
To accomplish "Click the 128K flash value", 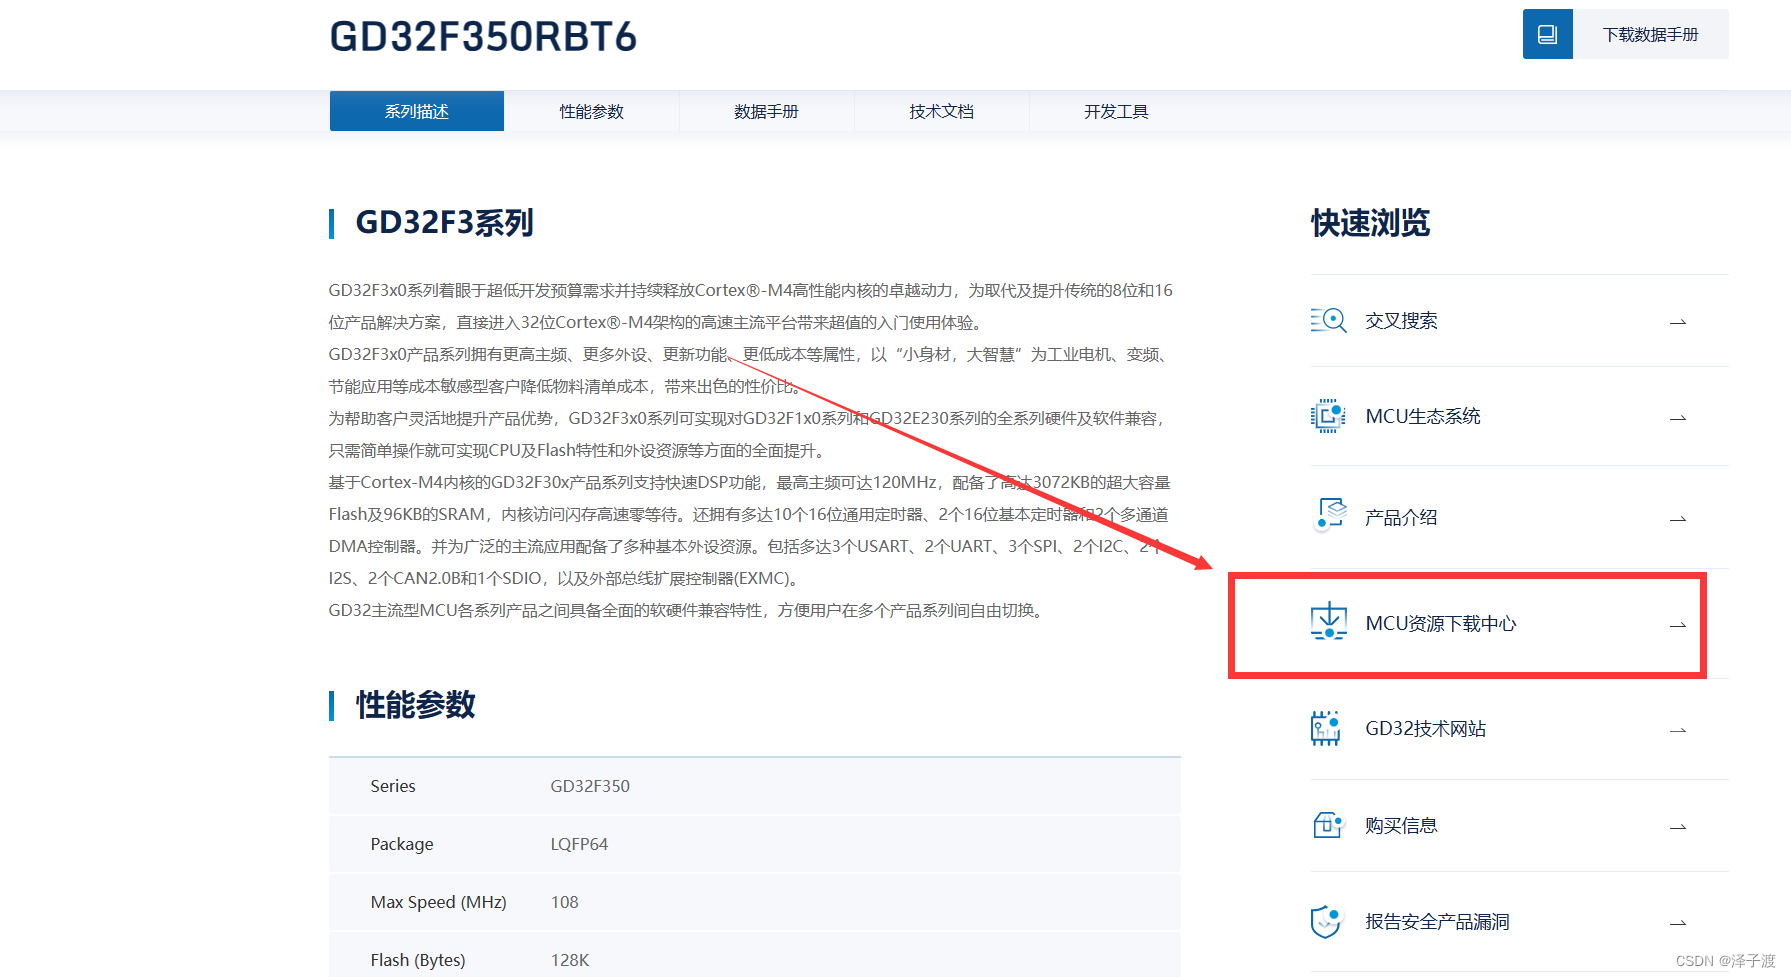I will coord(570,960).
